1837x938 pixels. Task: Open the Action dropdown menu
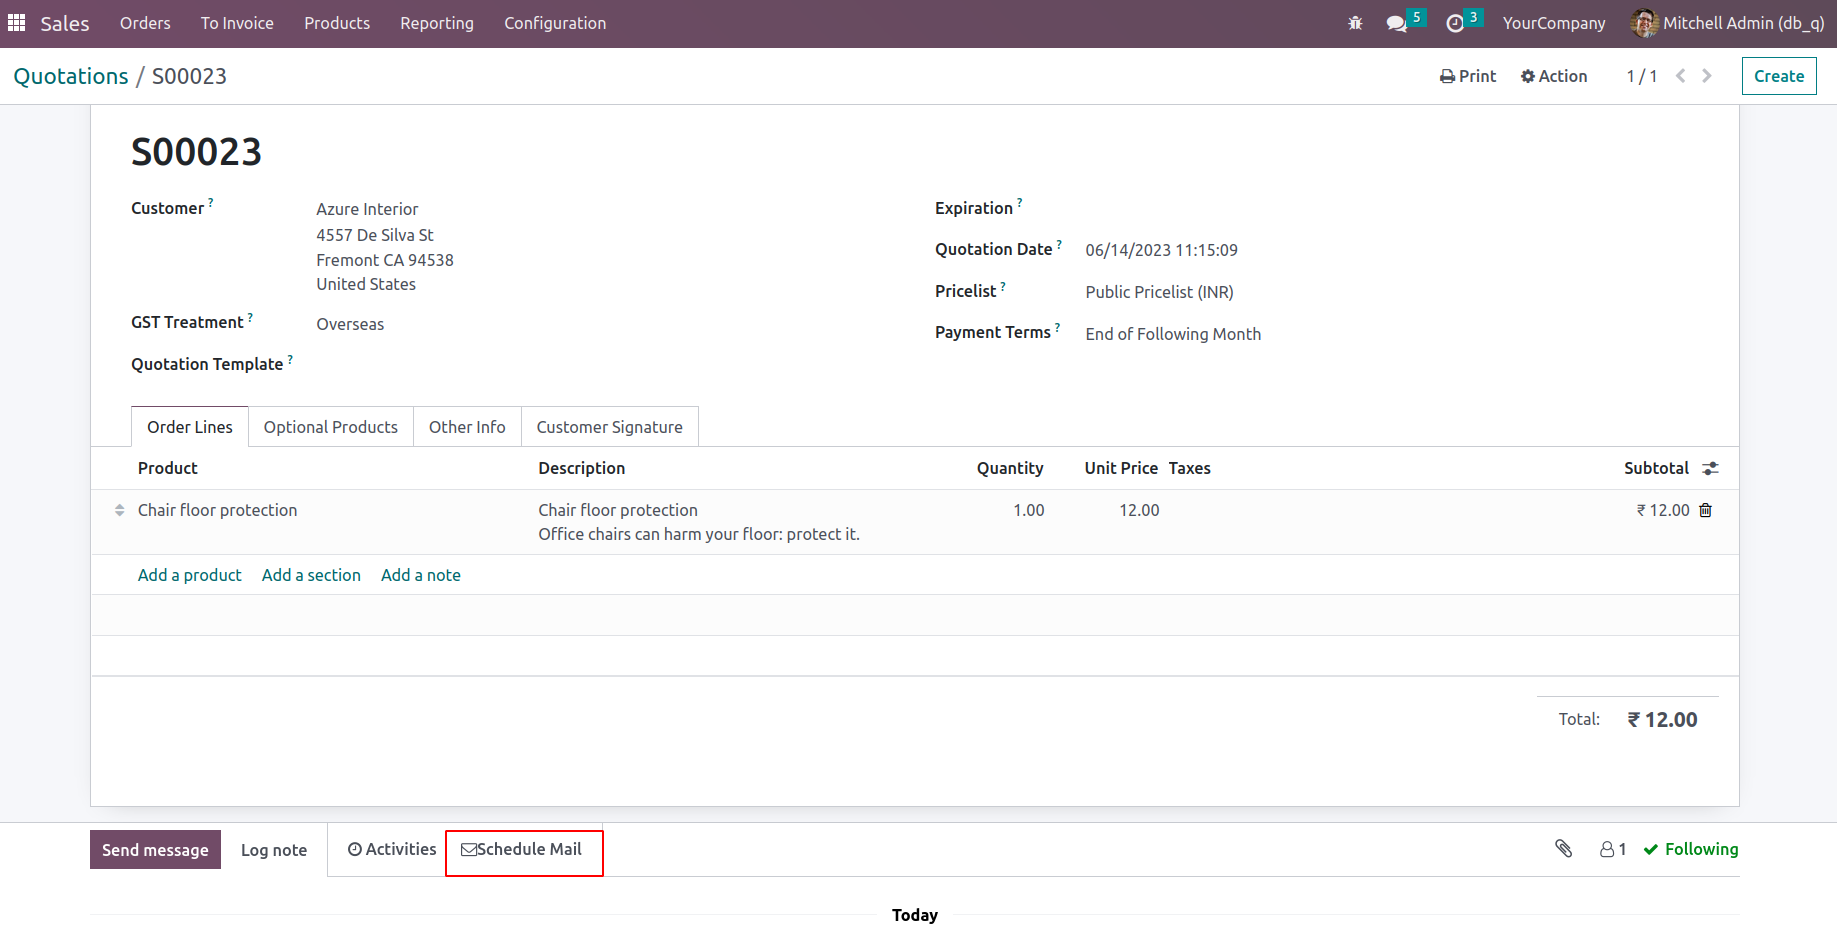1554,76
